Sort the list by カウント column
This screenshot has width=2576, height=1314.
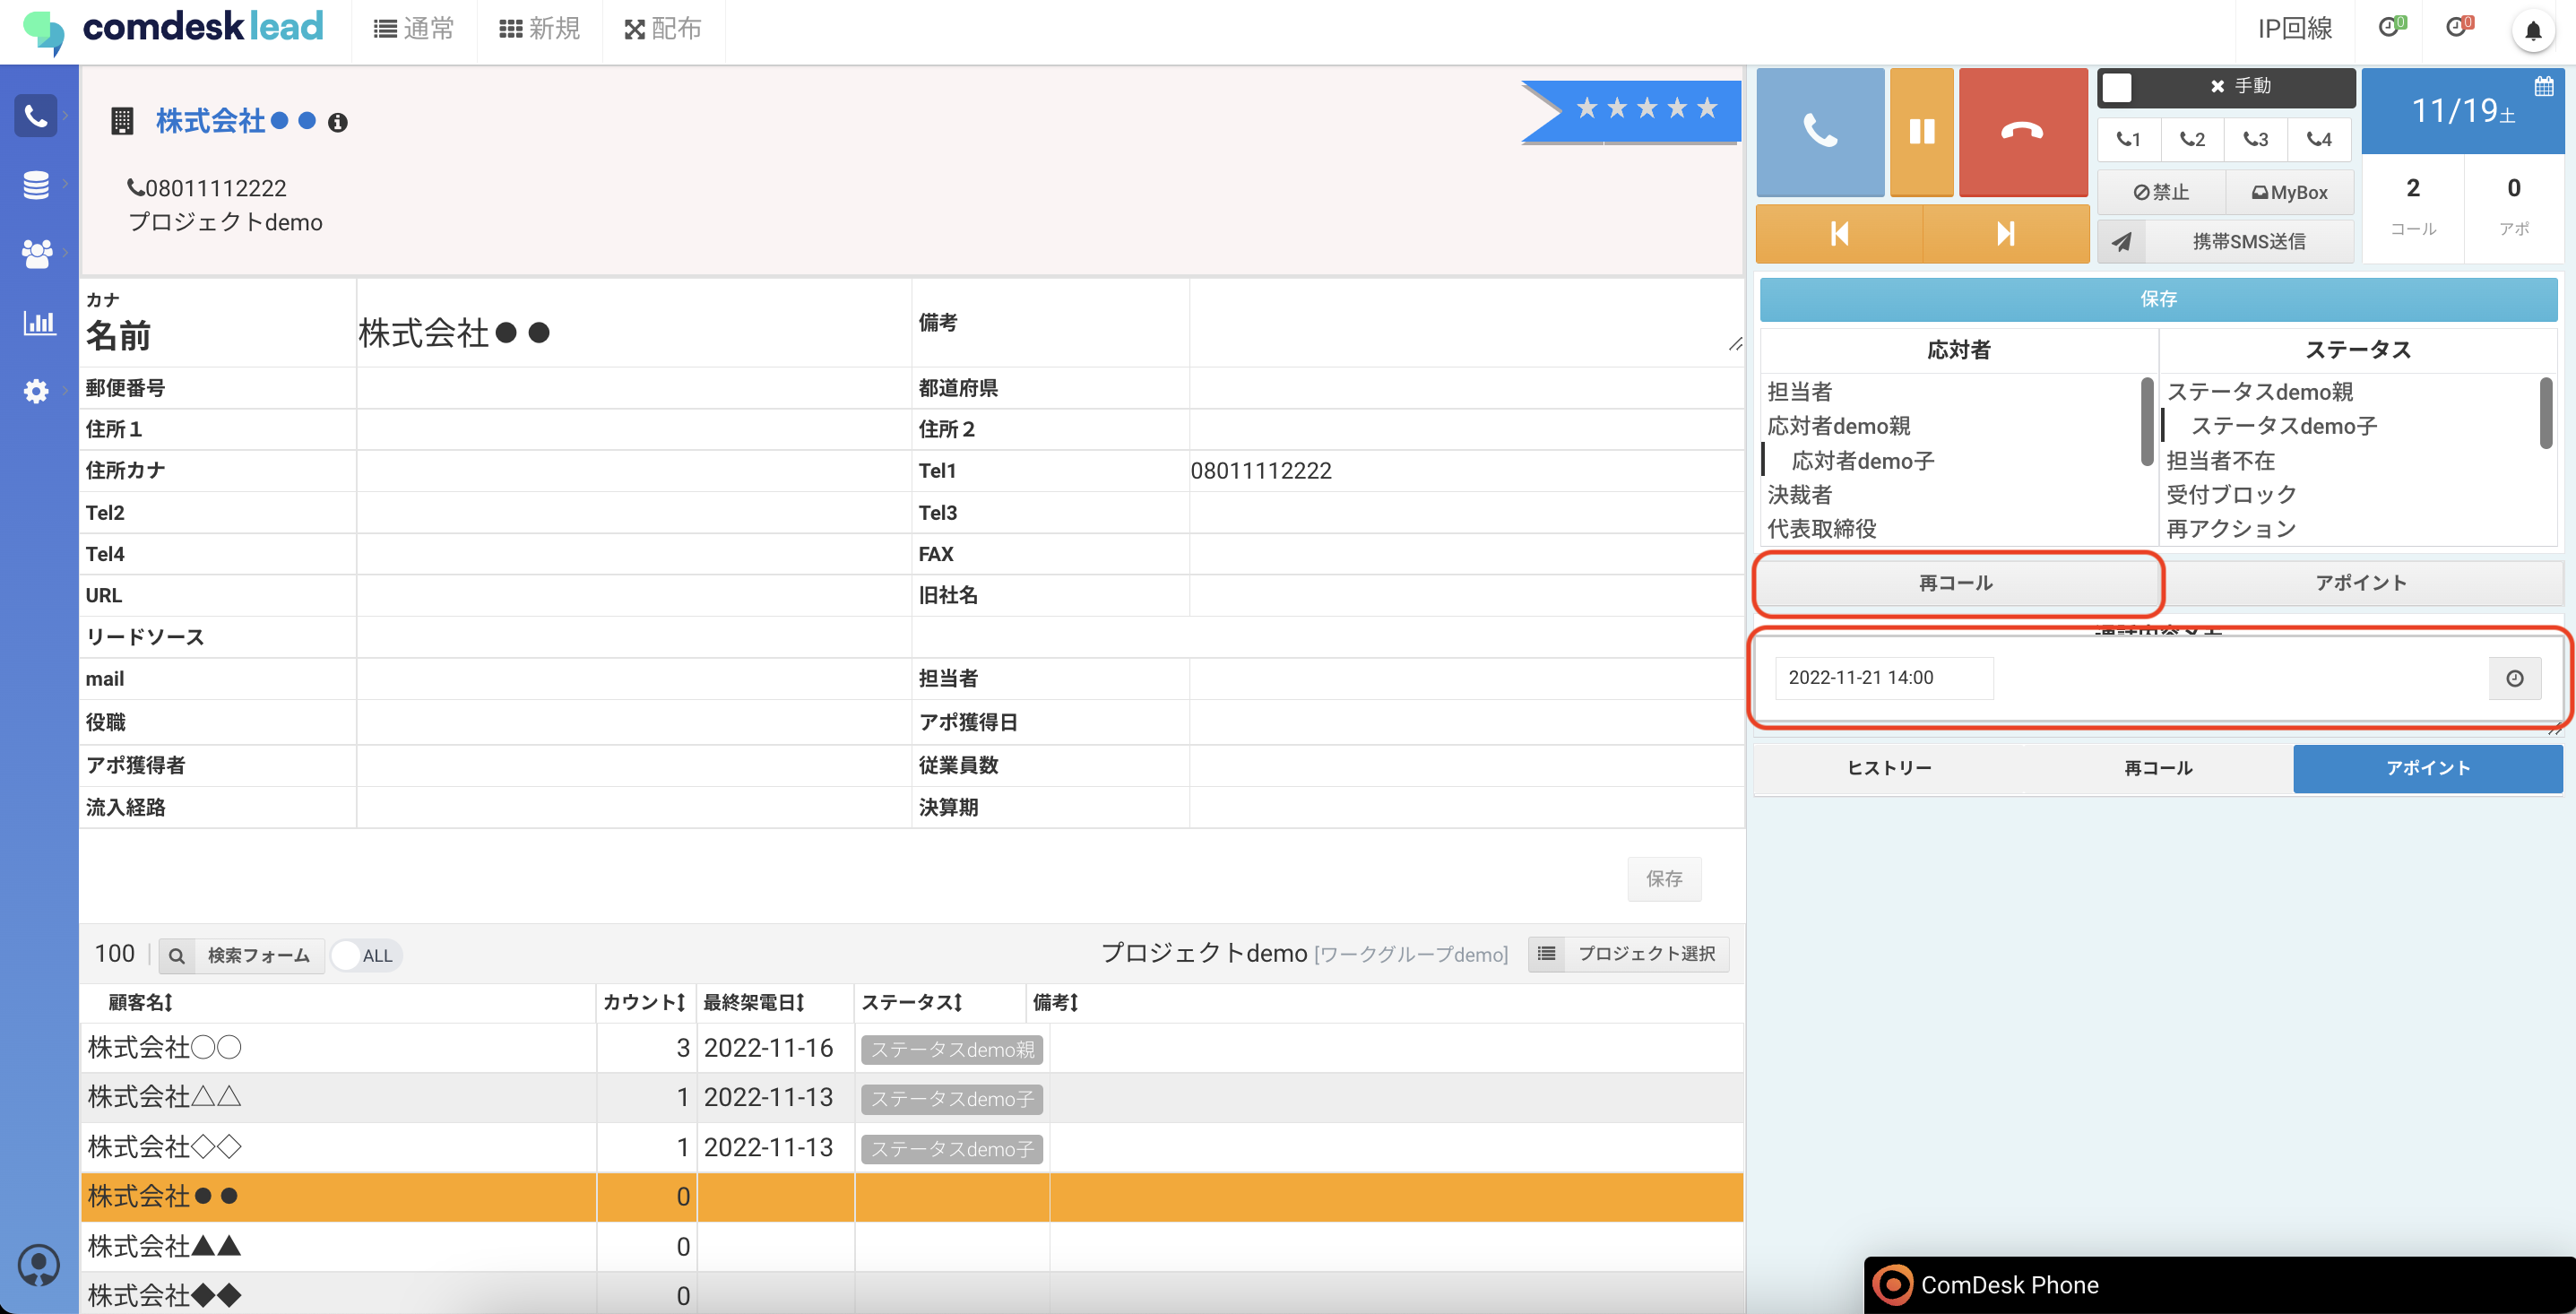point(645,1003)
